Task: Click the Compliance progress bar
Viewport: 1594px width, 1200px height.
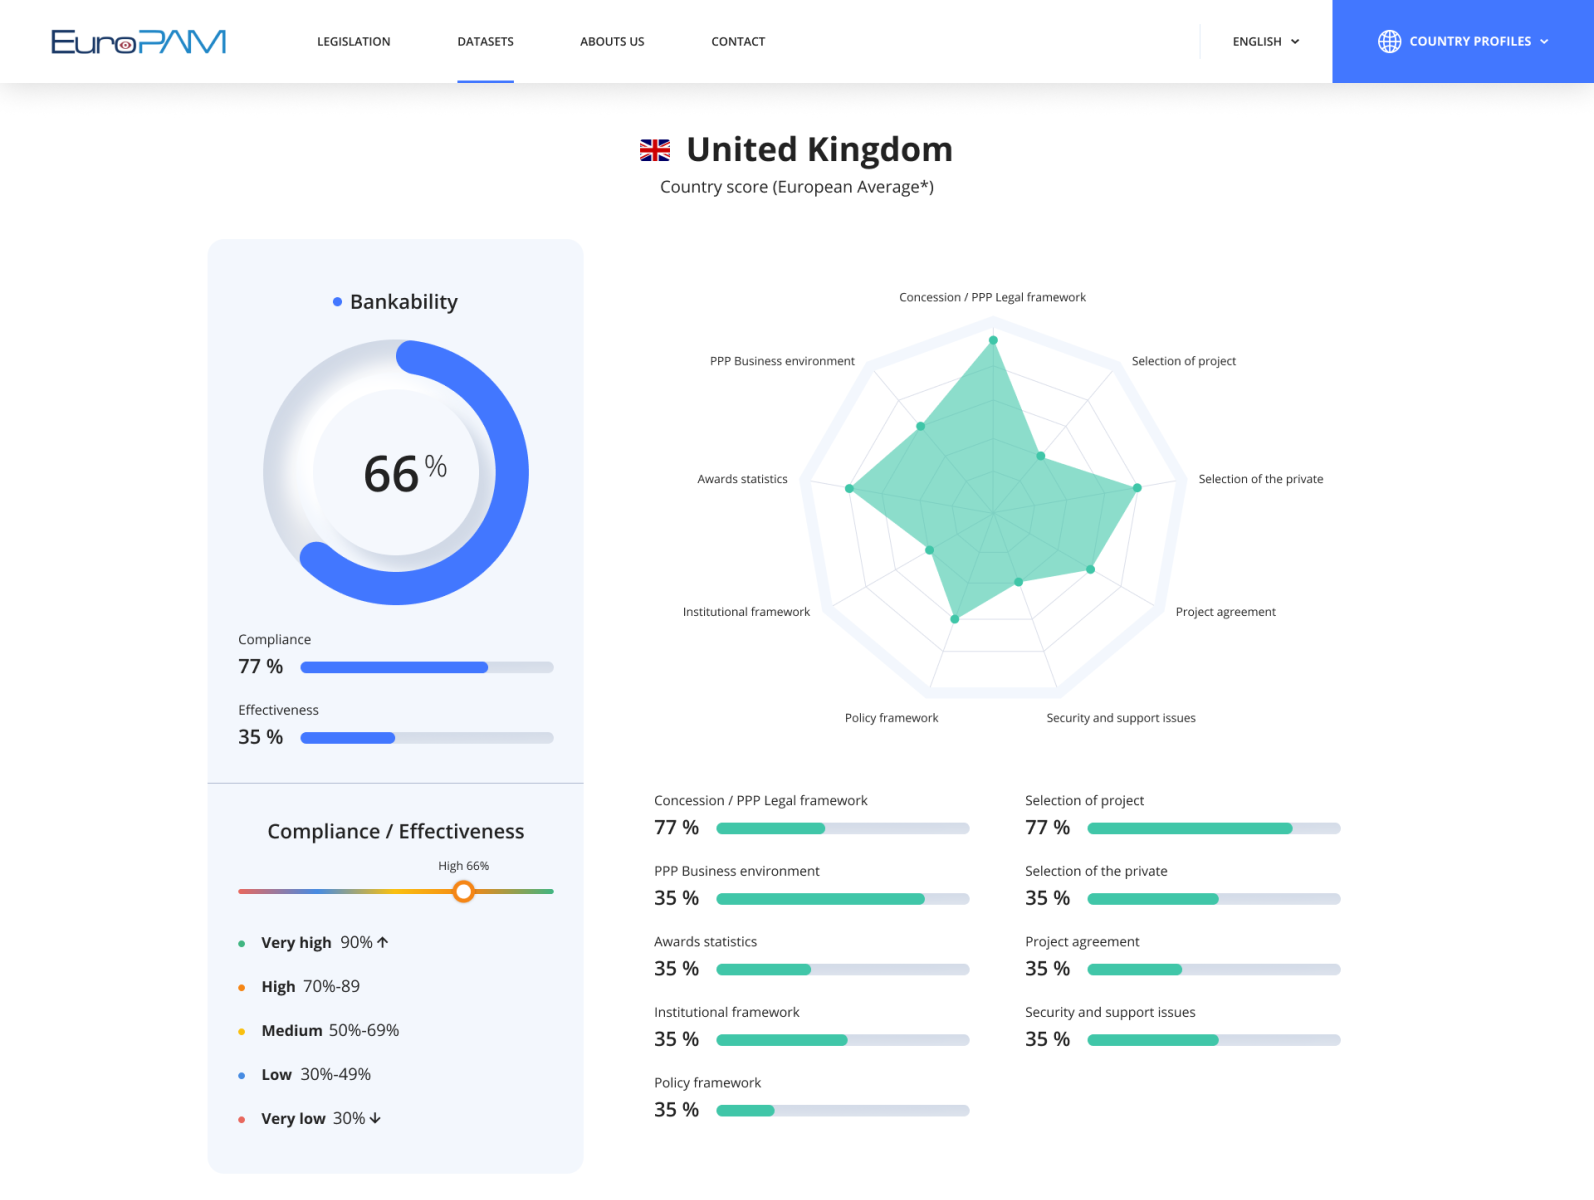Action: (427, 667)
